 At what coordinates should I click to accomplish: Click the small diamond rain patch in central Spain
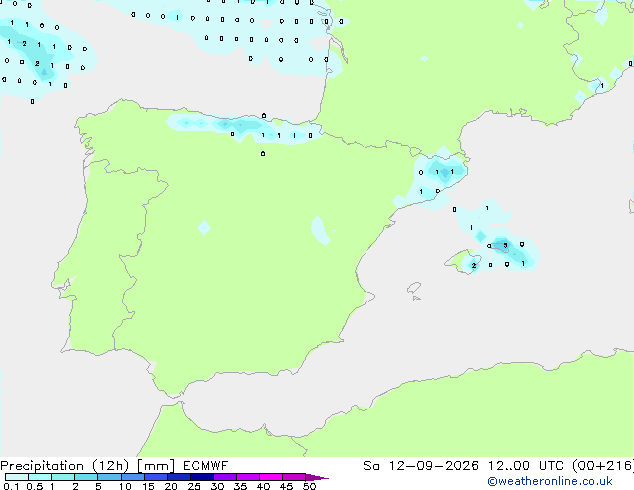click(204, 228)
